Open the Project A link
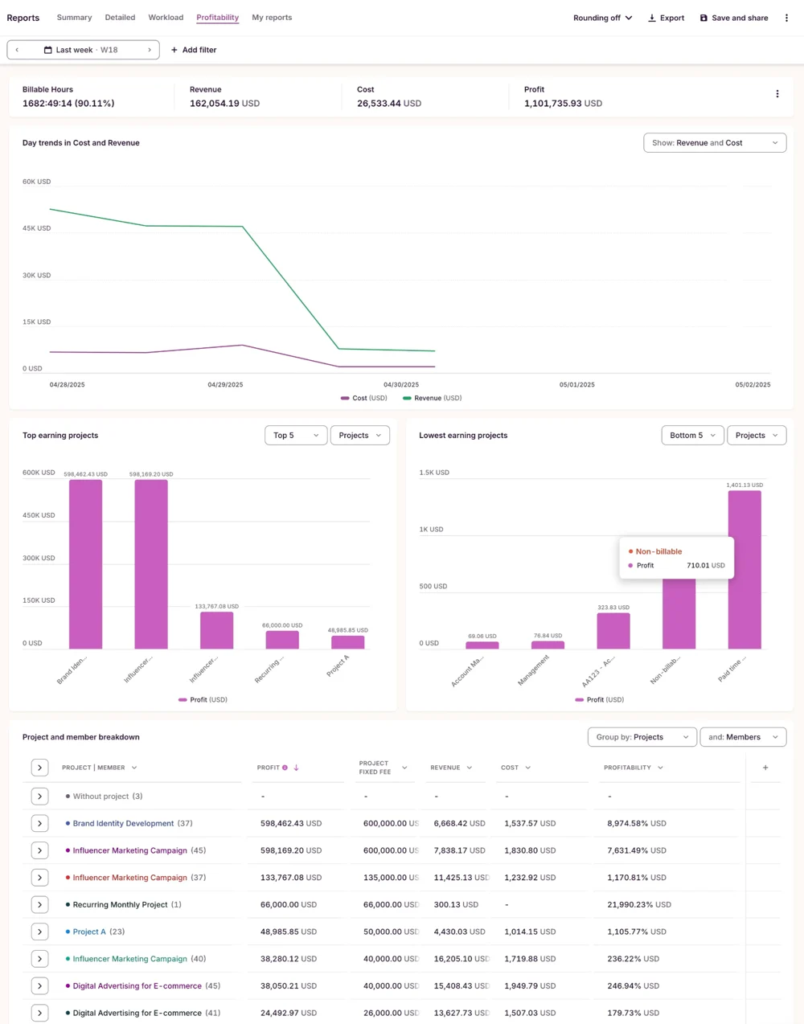Viewport: 804px width, 1024px height. coord(89,932)
